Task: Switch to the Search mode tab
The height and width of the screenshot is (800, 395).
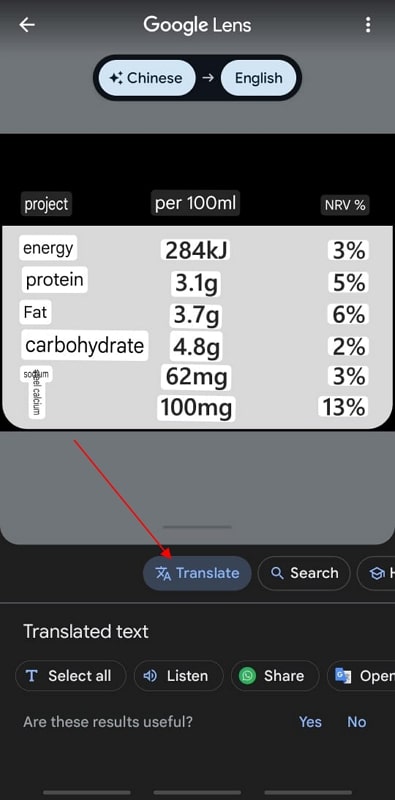Action: [x=304, y=573]
